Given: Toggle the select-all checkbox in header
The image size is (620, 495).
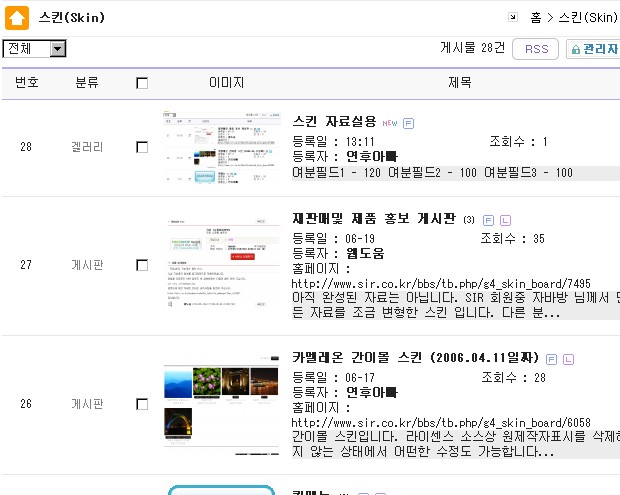Looking at the screenshot, I should [142, 83].
